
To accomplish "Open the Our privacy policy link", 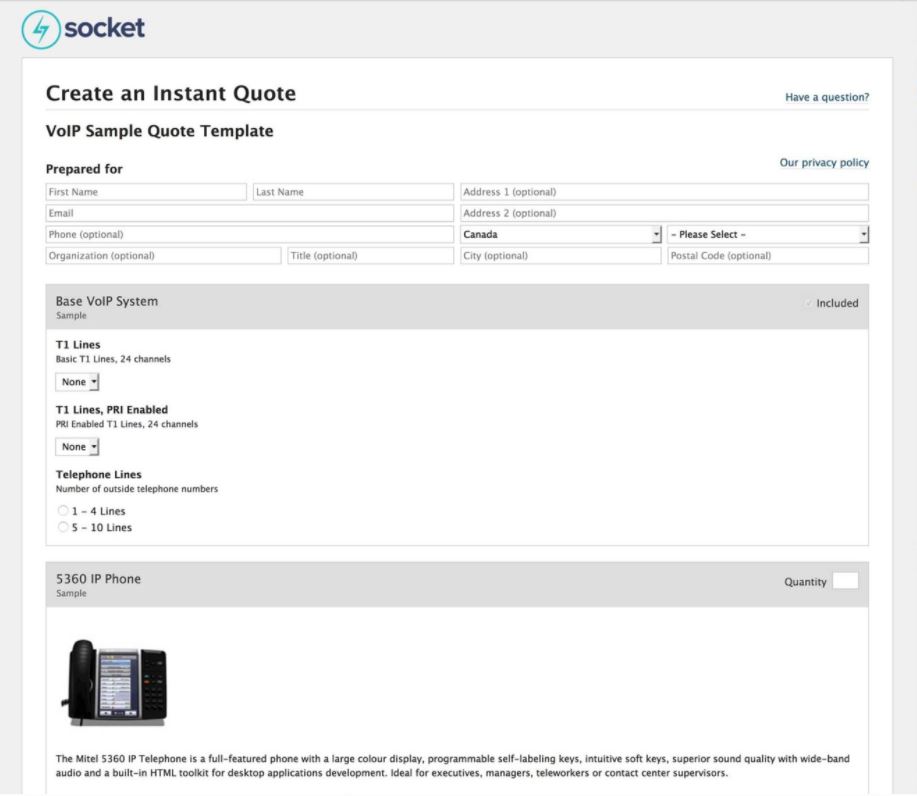I will pyautogui.click(x=824, y=162).
